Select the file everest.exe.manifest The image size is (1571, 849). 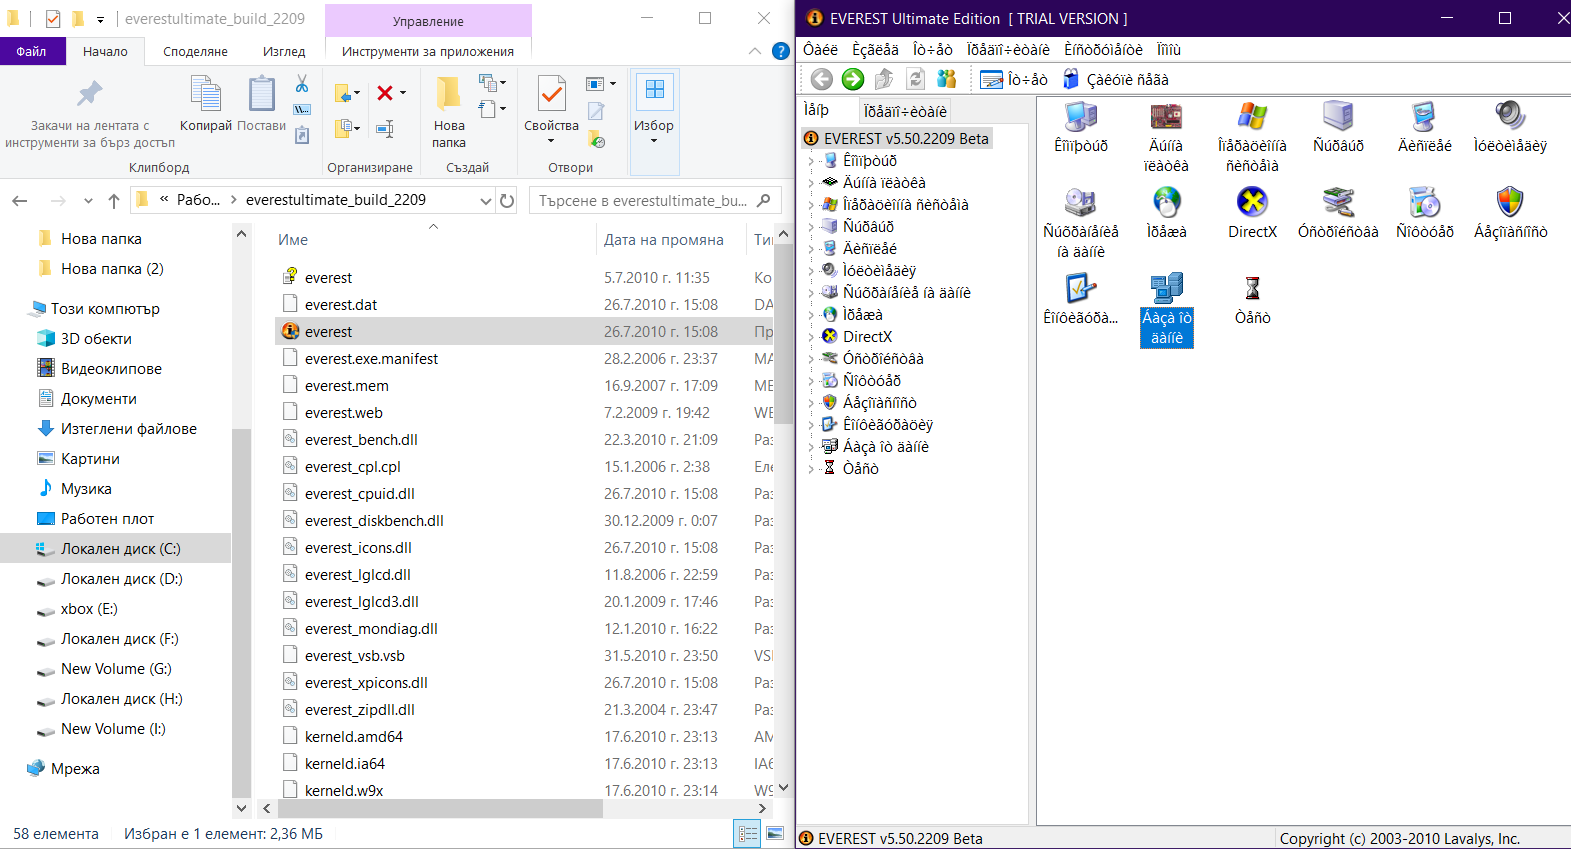371,359
